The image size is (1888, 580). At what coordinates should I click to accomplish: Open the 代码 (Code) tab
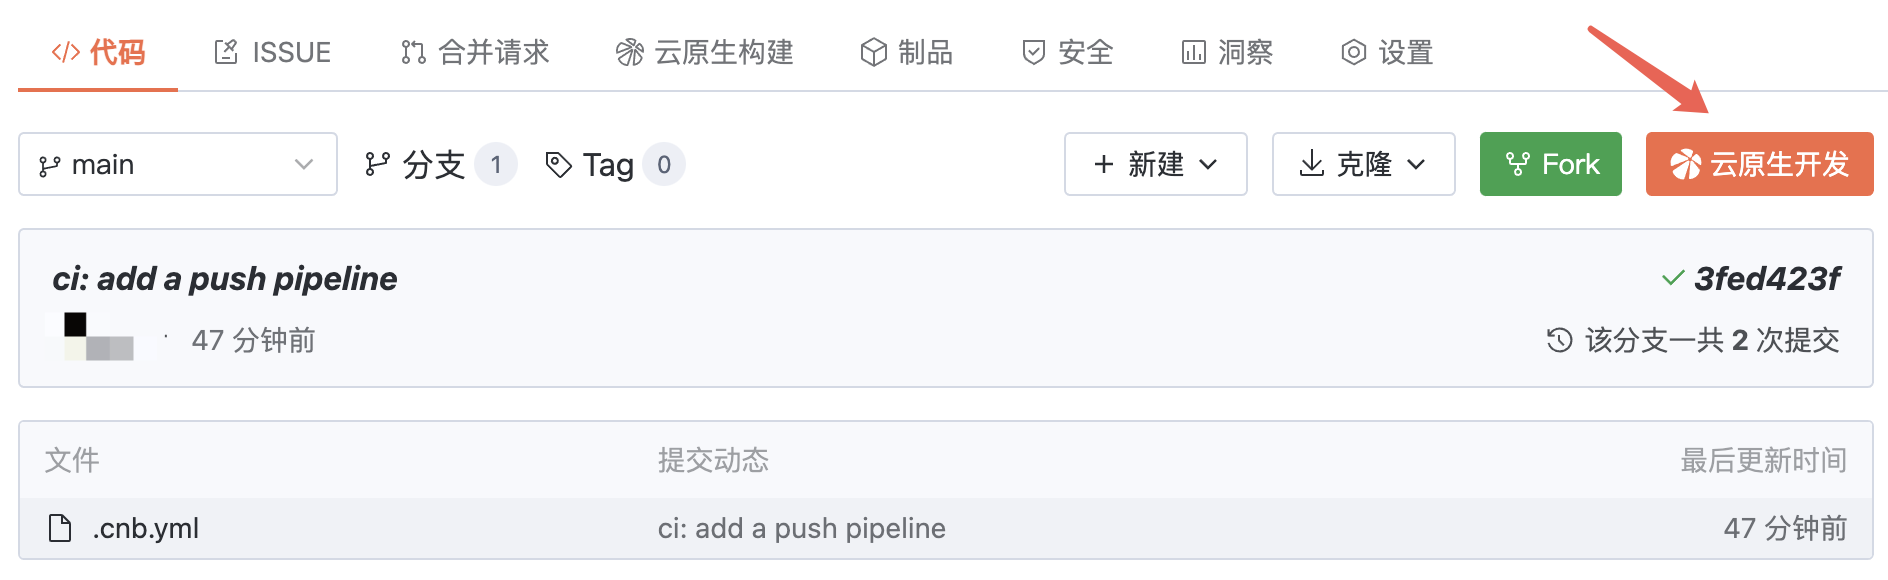[98, 52]
